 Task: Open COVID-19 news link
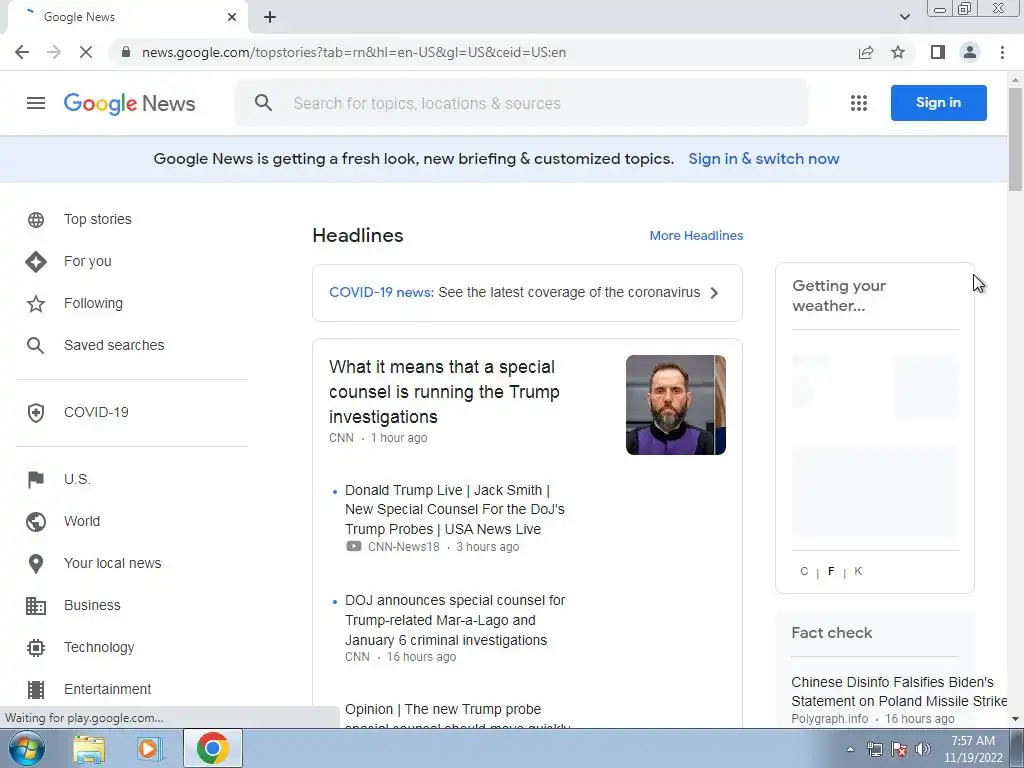[381, 293]
